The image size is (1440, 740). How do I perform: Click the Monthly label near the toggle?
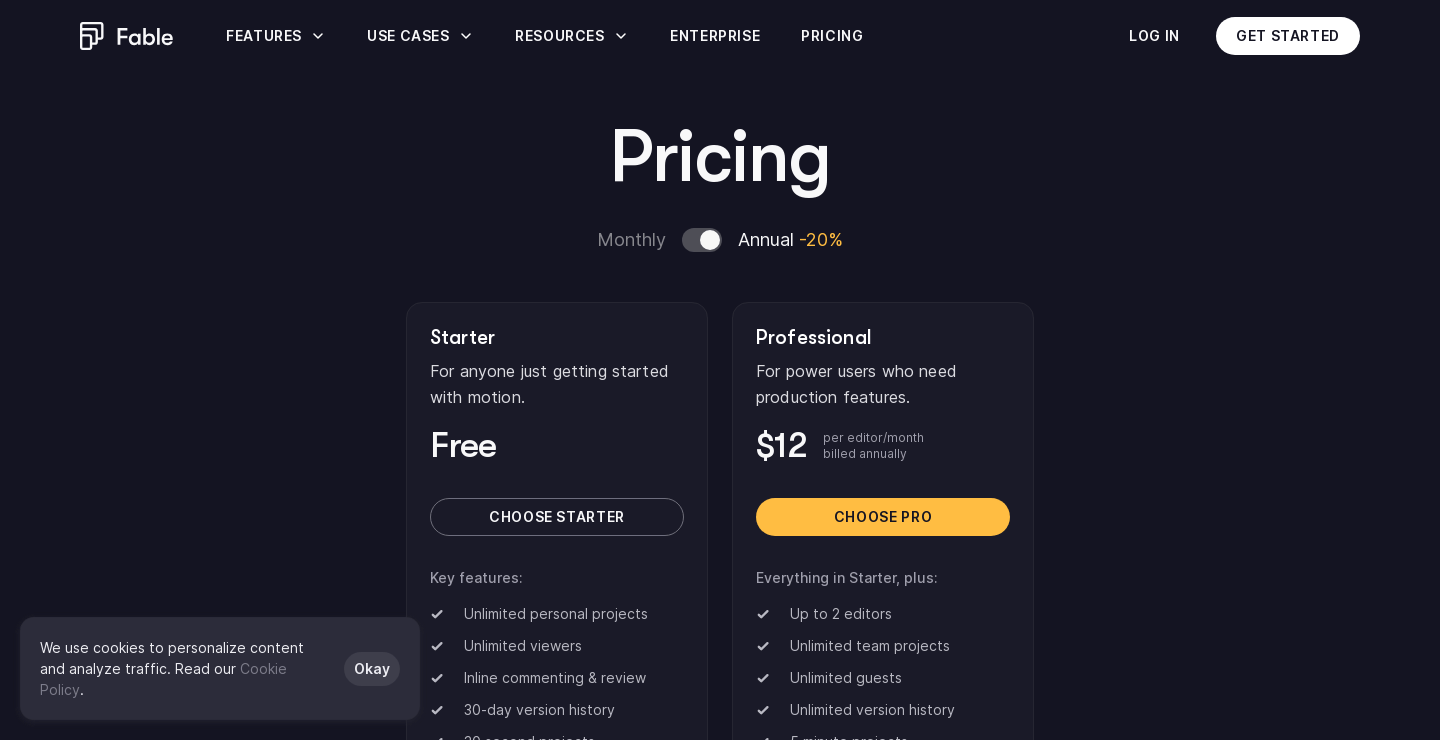tap(631, 240)
